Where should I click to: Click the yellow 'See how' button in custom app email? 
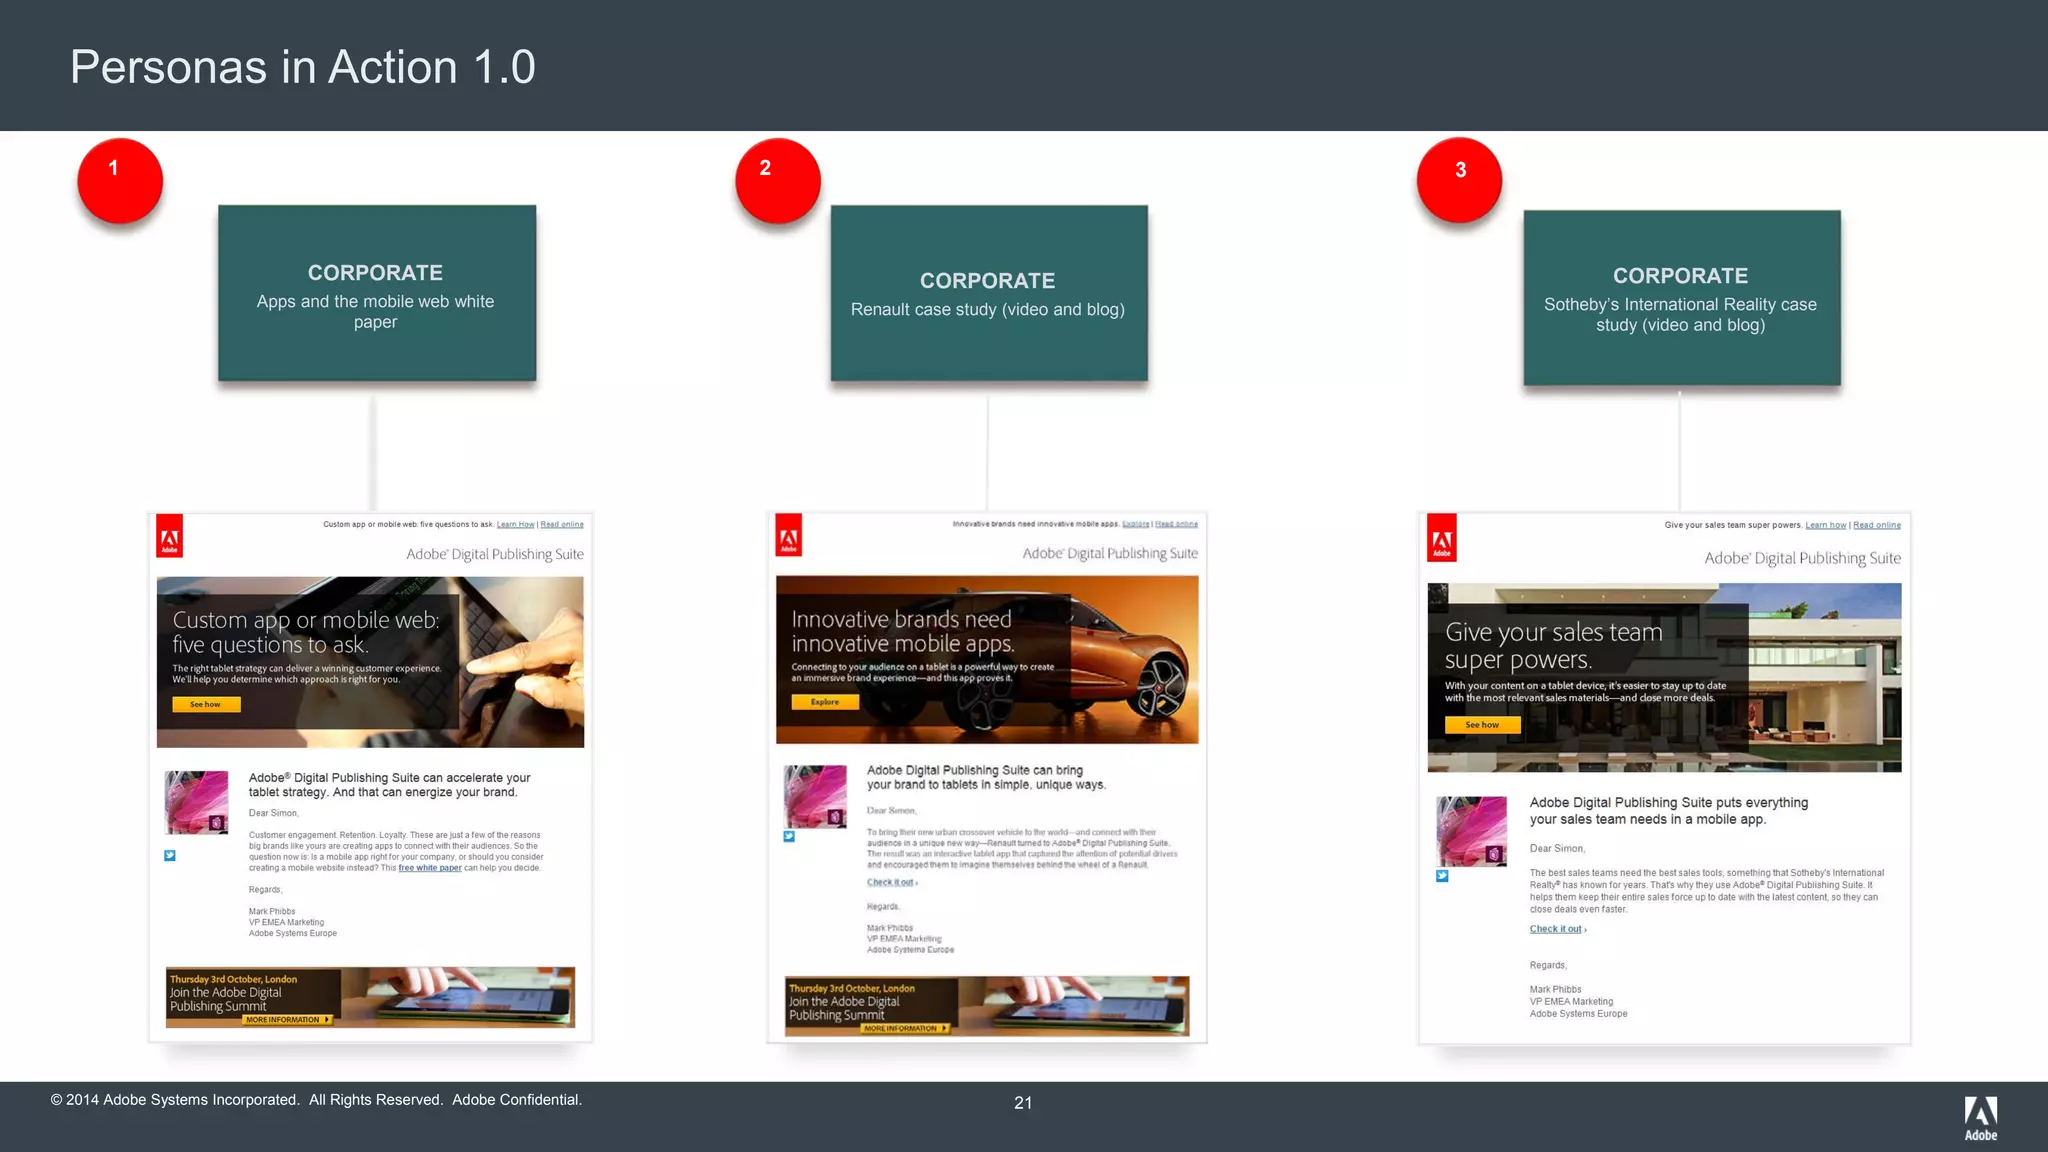click(x=206, y=705)
